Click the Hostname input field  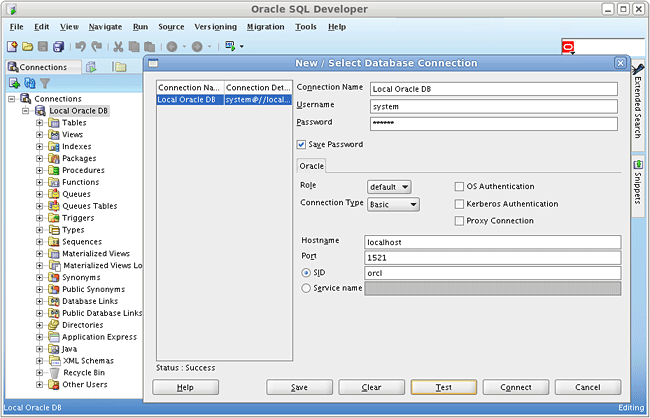coord(492,242)
